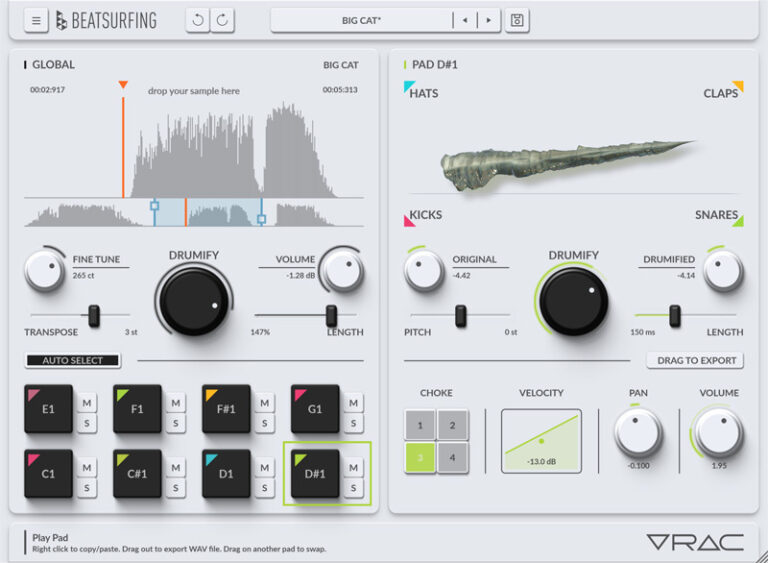
Task: Click the Drag to Export button
Action: (x=696, y=361)
